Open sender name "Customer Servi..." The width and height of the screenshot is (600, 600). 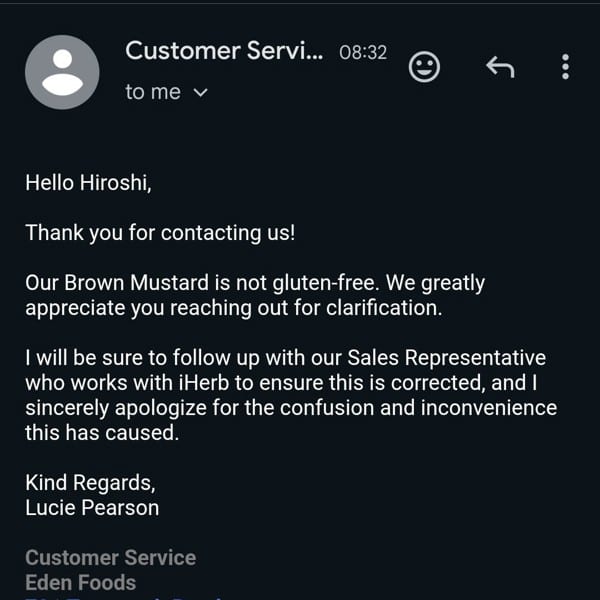(224, 51)
